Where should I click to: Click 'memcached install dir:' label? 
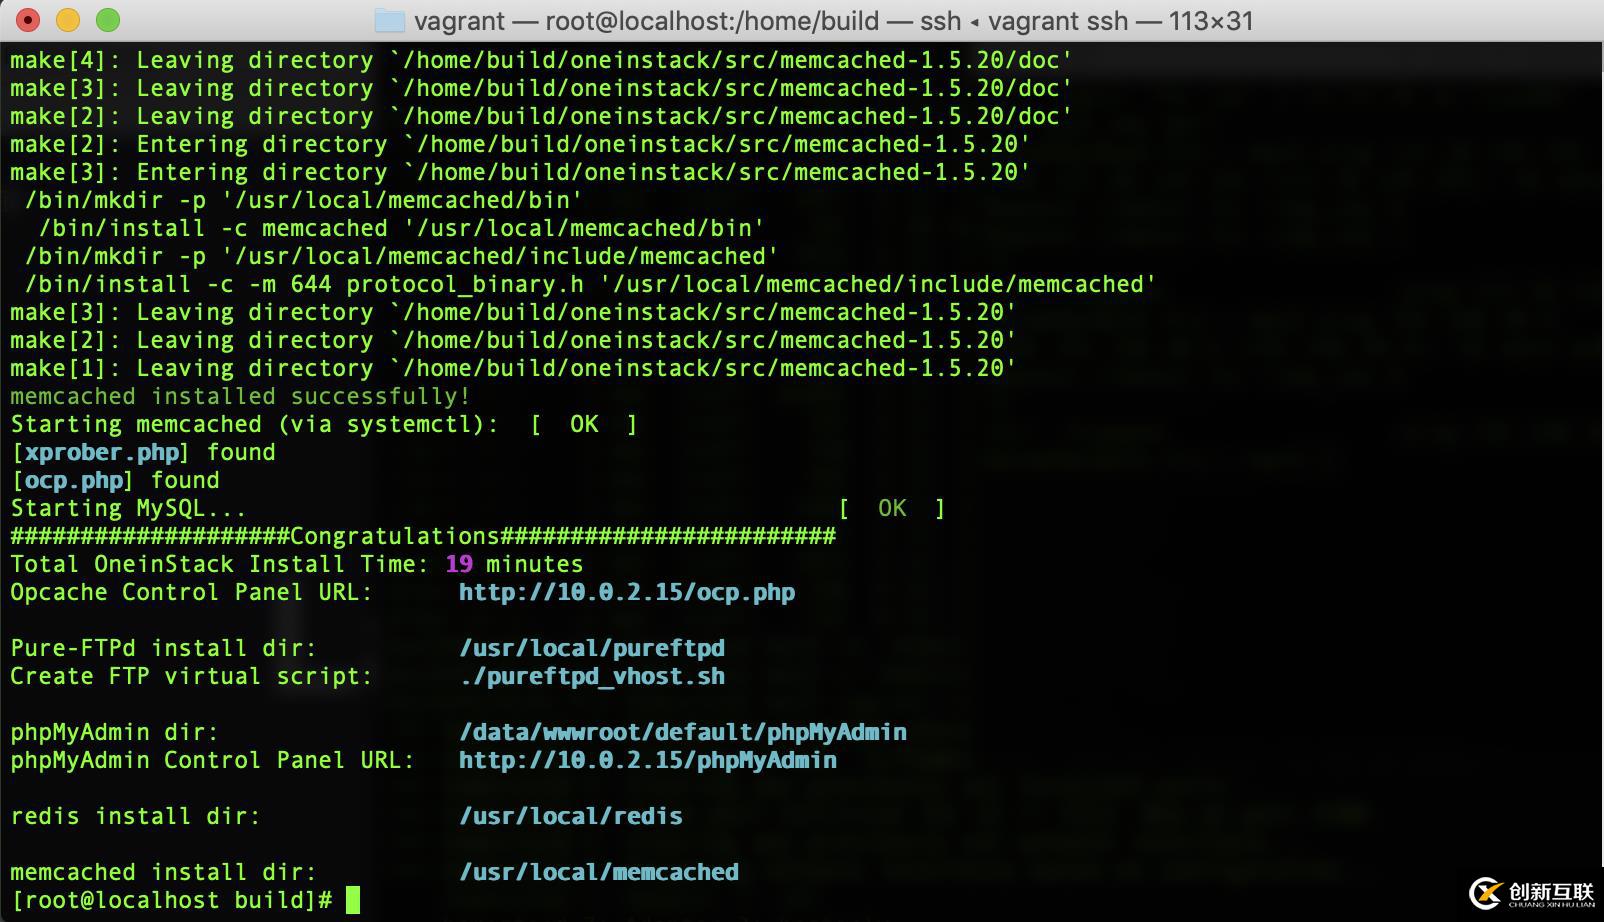coord(163,872)
